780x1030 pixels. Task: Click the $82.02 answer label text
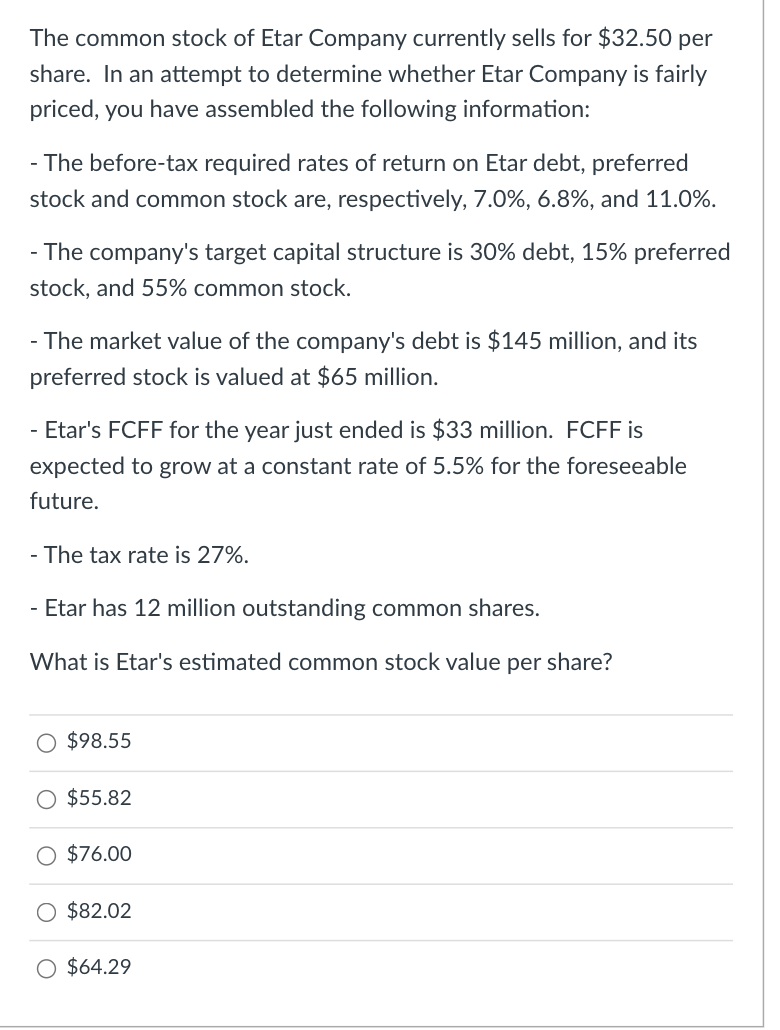99,912
